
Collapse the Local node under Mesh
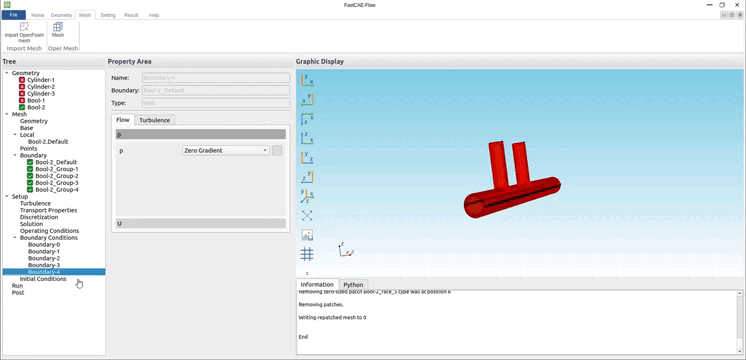tap(15, 135)
